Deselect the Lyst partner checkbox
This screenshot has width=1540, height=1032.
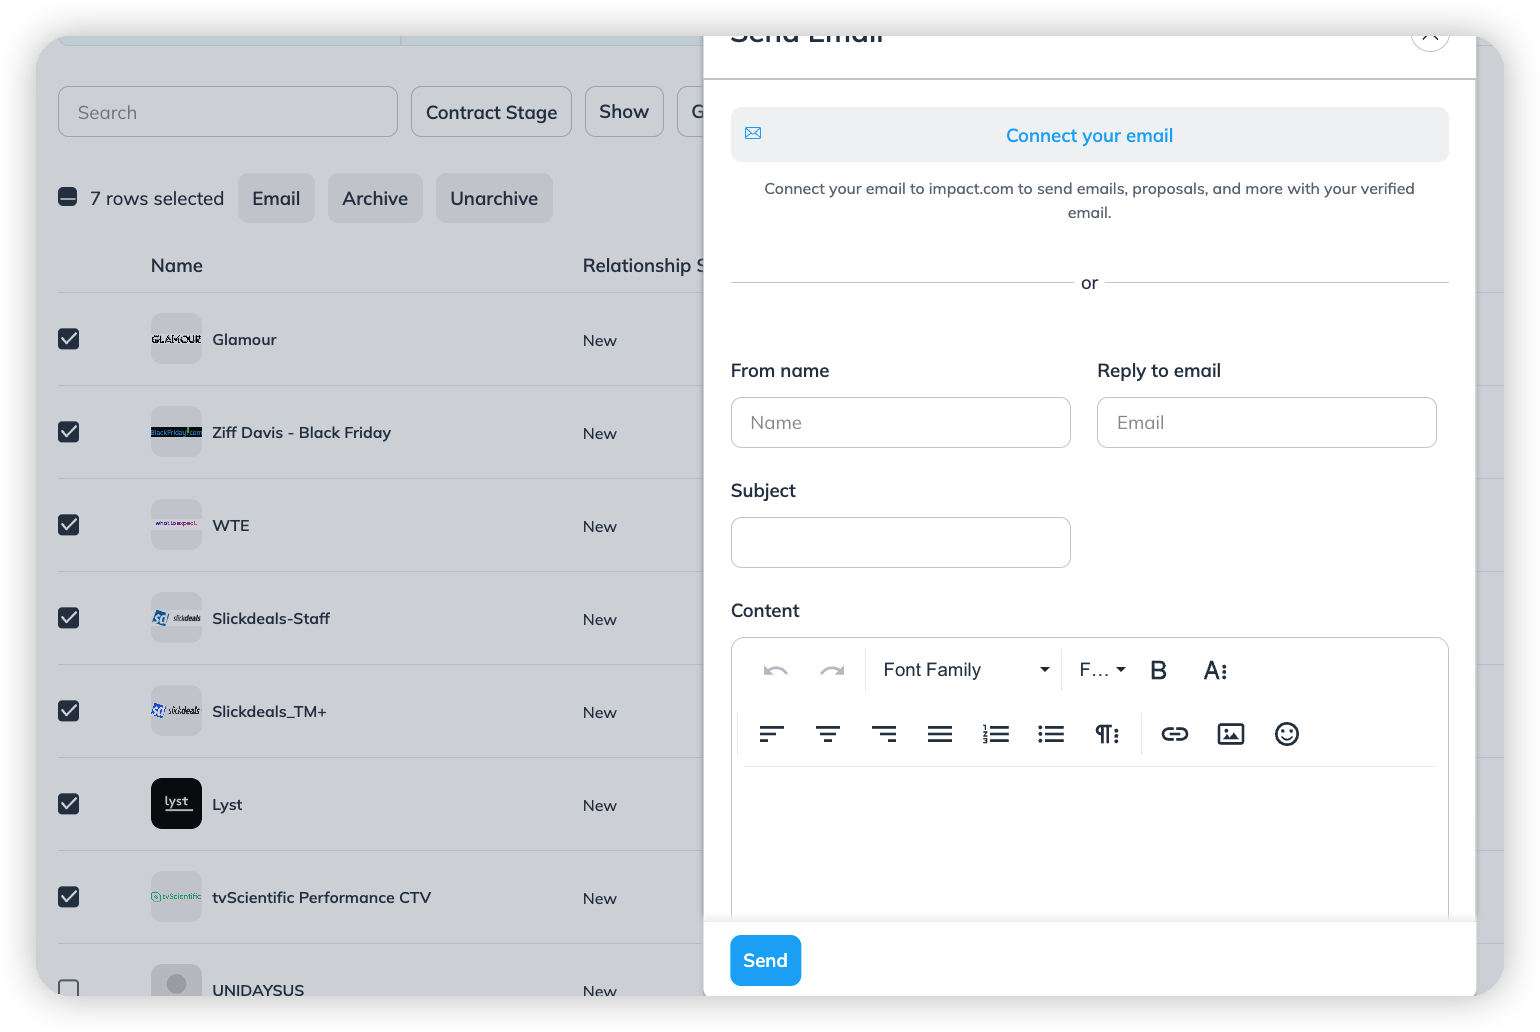point(69,804)
